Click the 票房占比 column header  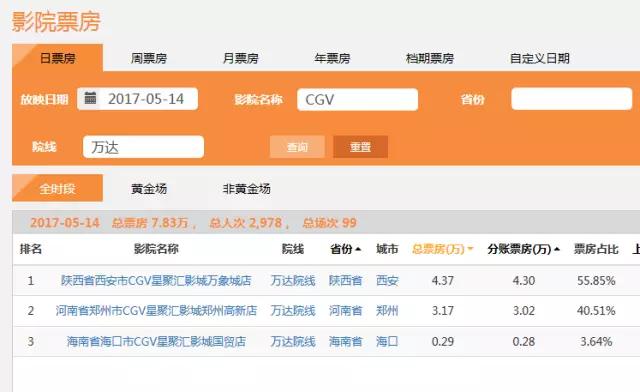coord(596,249)
